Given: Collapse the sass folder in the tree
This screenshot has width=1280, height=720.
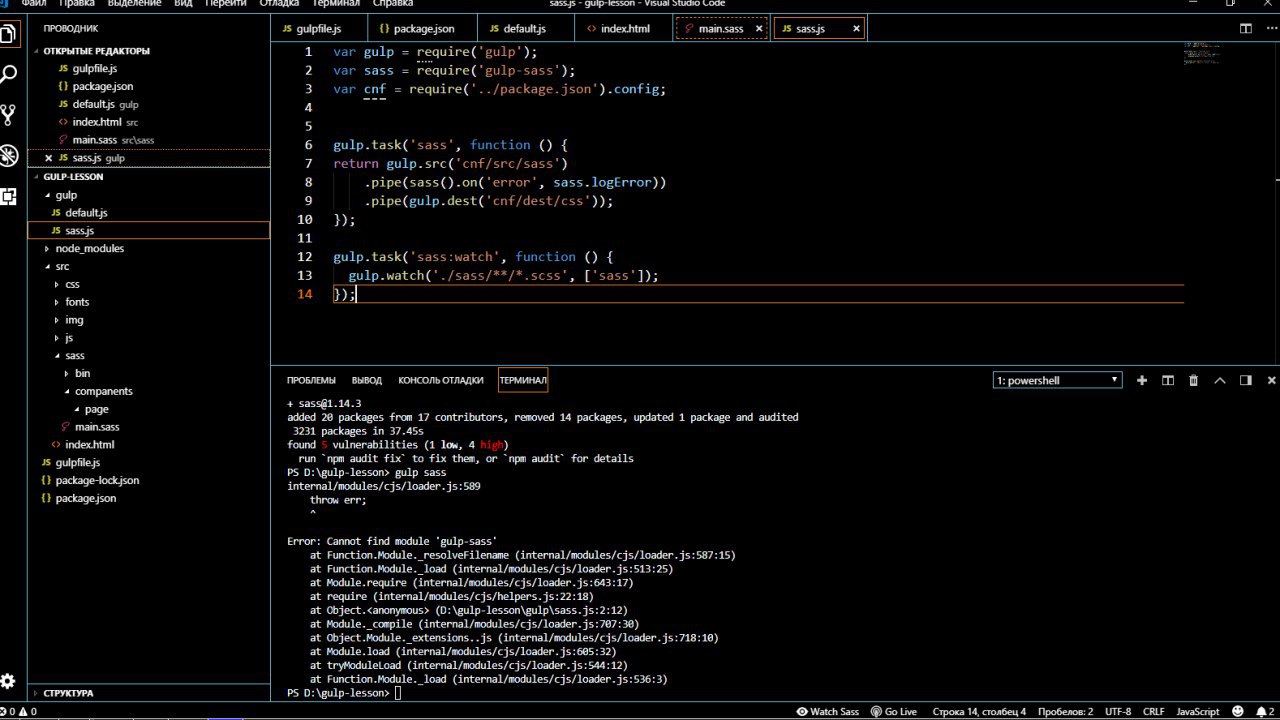Looking at the screenshot, I should pos(75,356).
